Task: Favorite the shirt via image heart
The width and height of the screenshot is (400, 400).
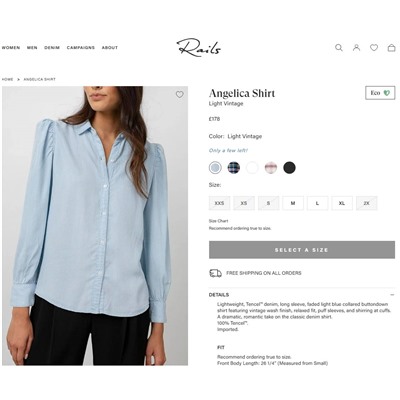Action: (x=180, y=94)
